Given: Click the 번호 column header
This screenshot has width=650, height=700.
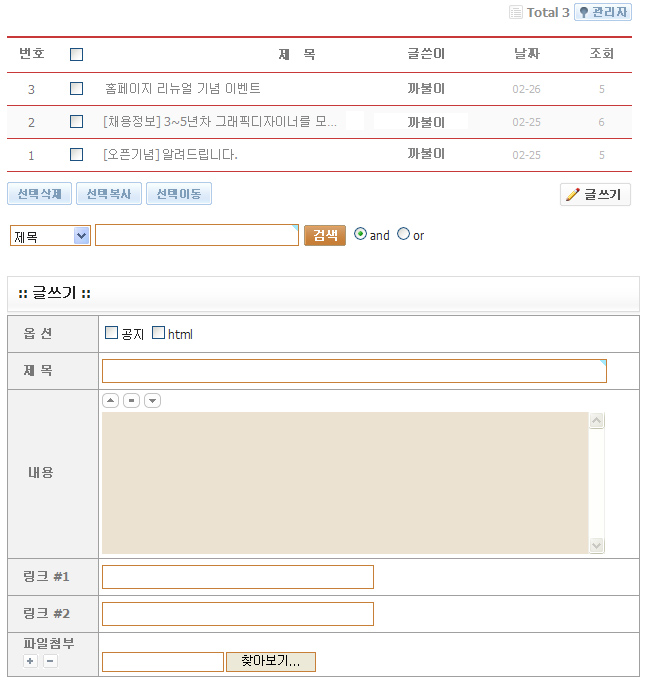Looking at the screenshot, I should pyautogui.click(x=32, y=54).
